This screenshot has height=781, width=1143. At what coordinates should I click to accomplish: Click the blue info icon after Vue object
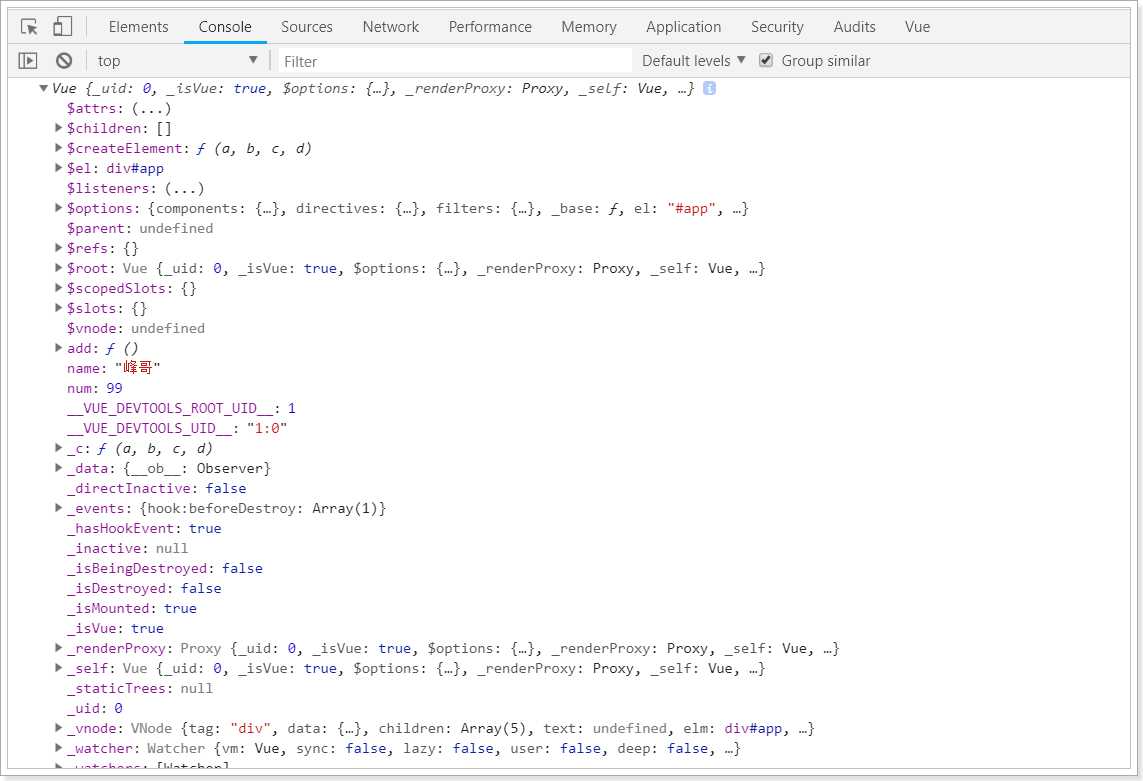click(709, 88)
